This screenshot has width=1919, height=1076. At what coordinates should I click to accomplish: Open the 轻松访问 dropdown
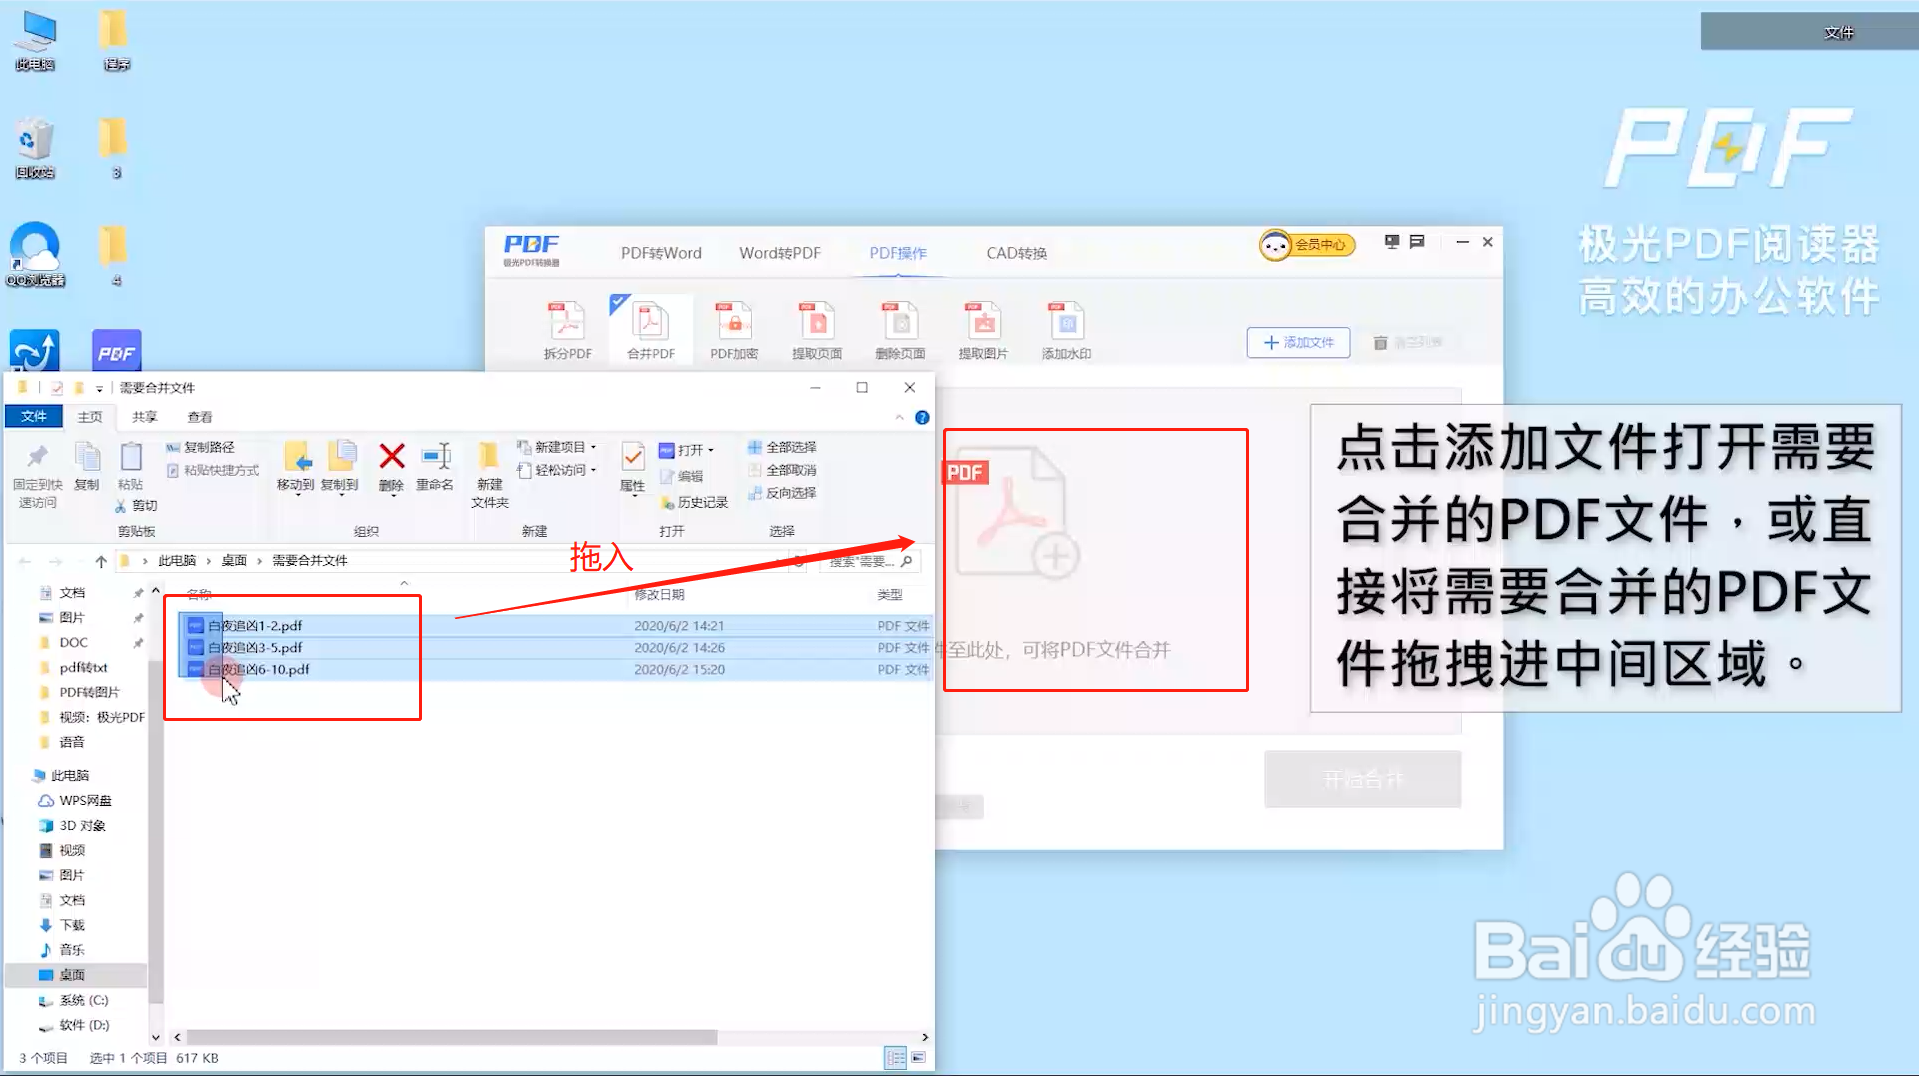pyautogui.click(x=557, y=470)
